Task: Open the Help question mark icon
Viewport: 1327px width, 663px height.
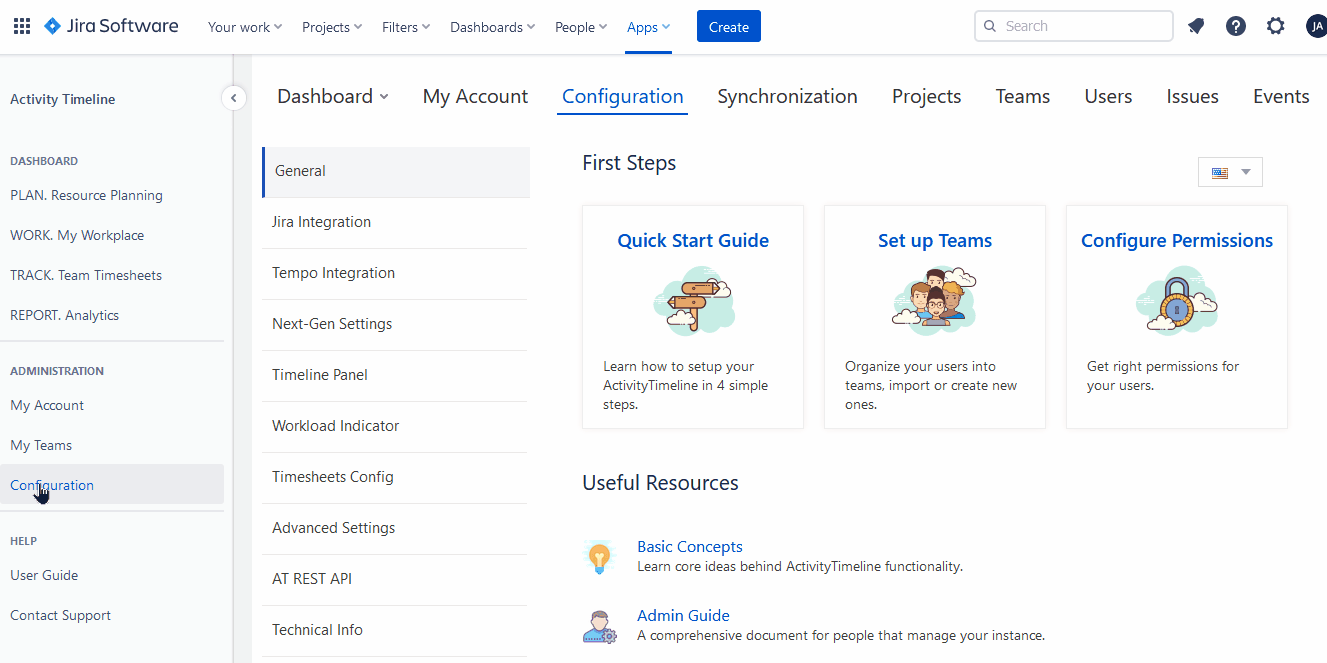Action: tap(1236, 27)
